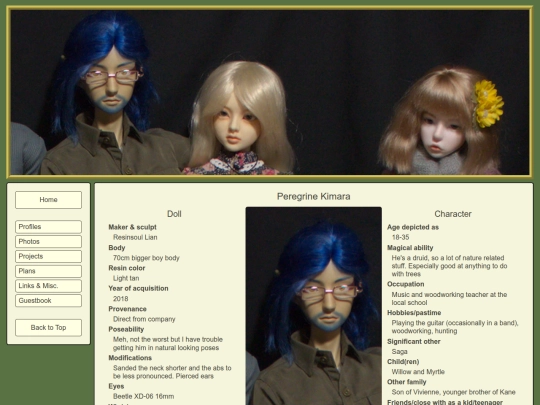Open the Projects section
Viewport: 540px width, 405px height.
click(48, 256)
